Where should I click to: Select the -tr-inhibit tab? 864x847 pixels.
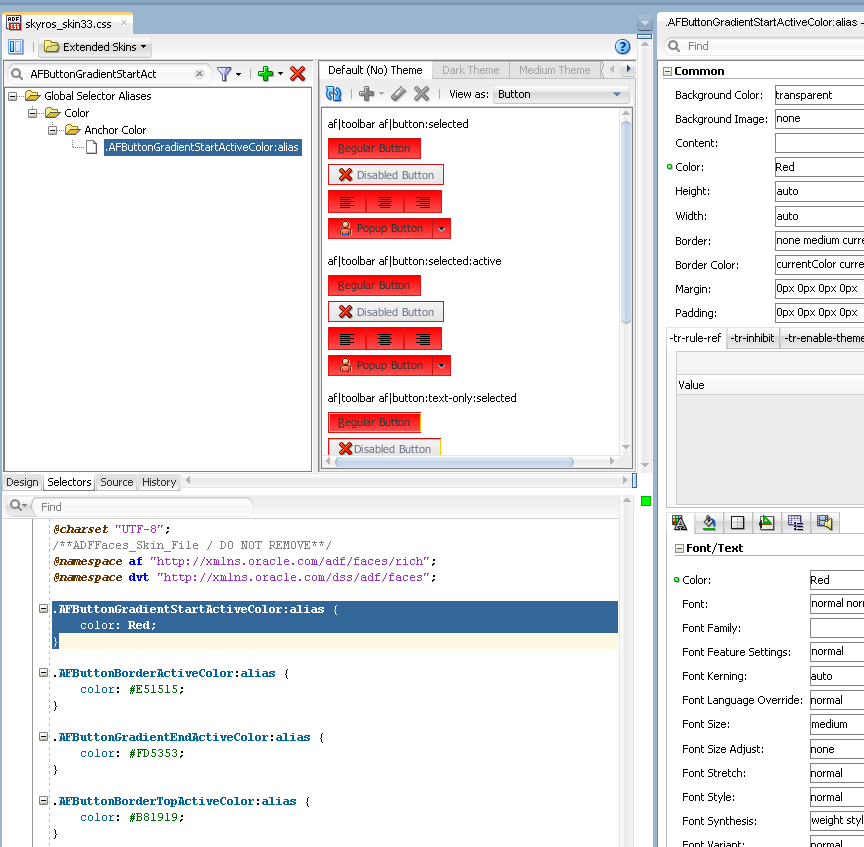point(752,338)
